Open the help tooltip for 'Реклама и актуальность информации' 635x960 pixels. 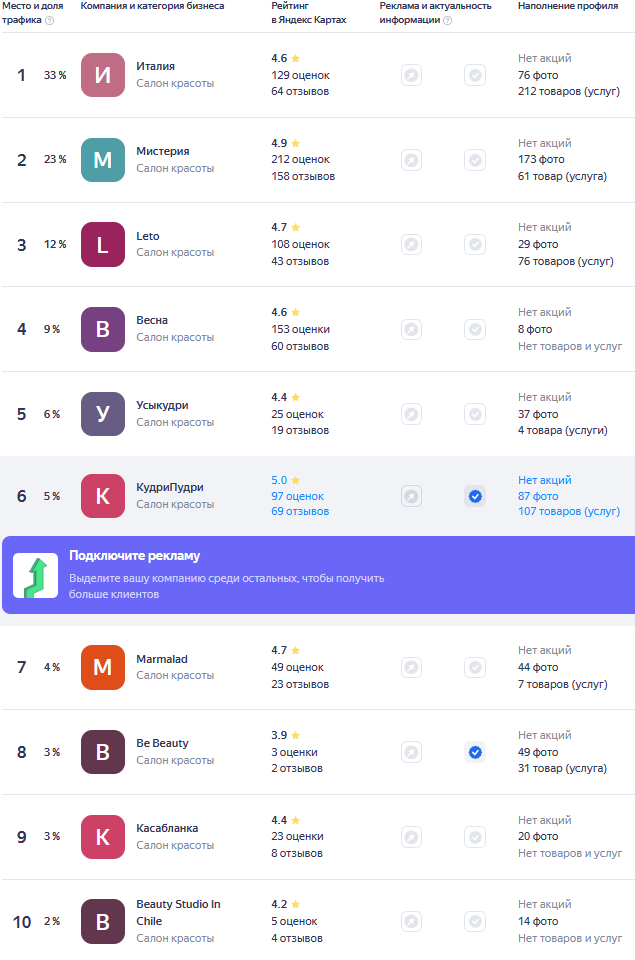click(x=448, y=20)
